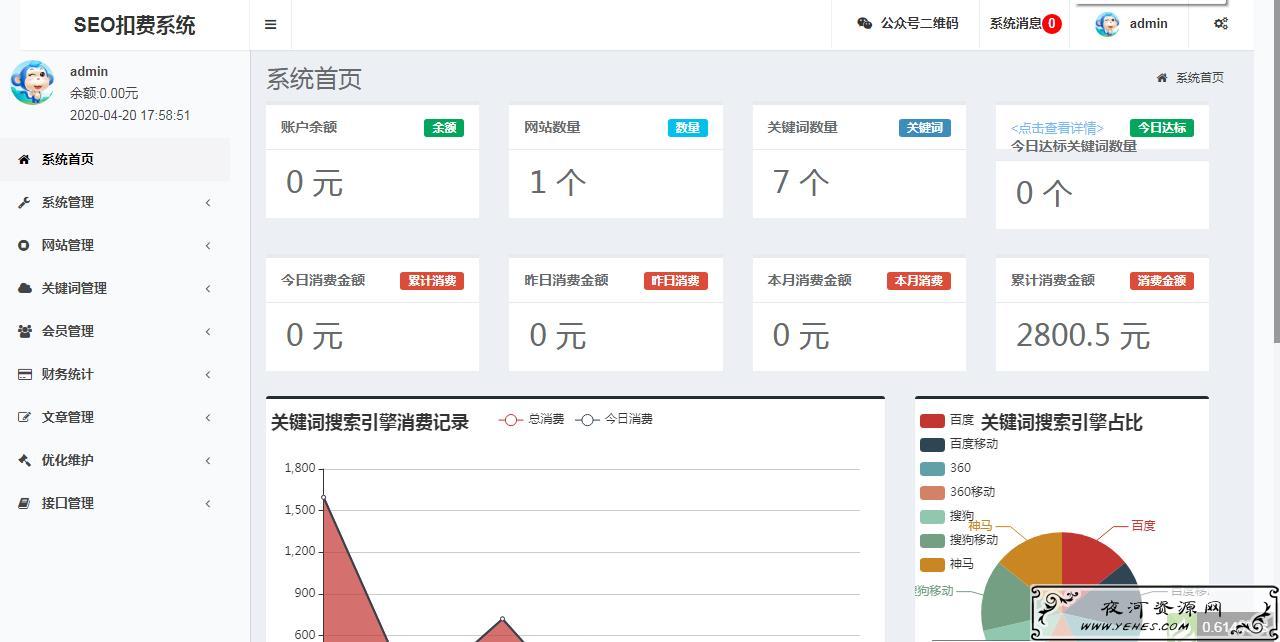The width and height of the screenshot is (1280, 642).
Task: Click the admin avatar in top bar
Action: [x=1107, y=24]
